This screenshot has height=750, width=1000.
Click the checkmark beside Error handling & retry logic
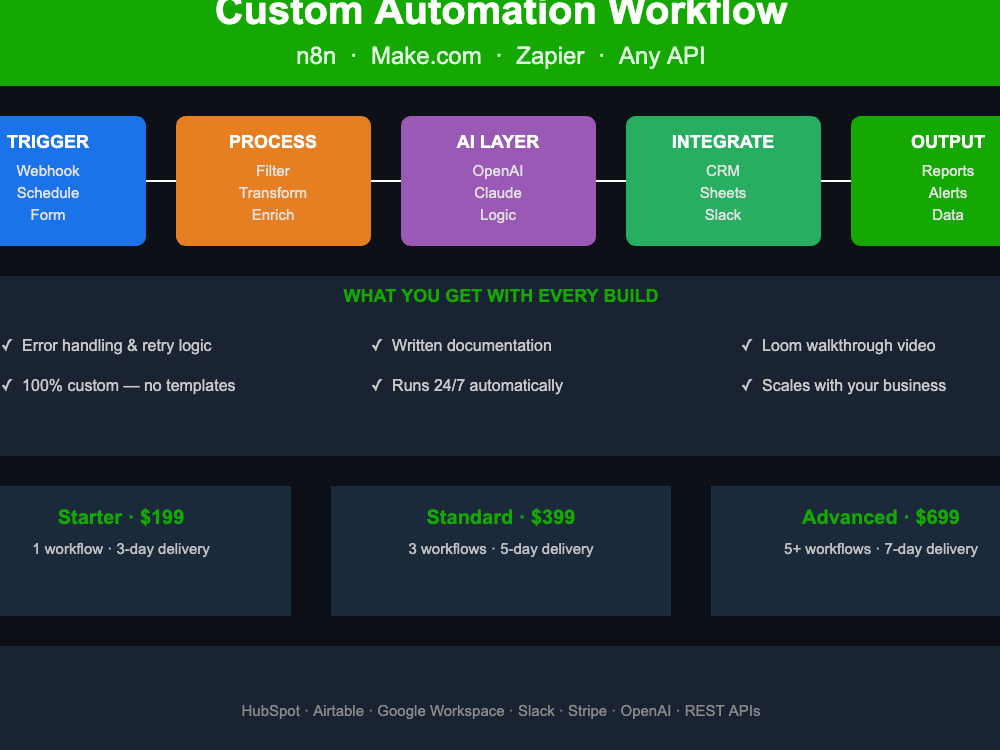[7, 346]
